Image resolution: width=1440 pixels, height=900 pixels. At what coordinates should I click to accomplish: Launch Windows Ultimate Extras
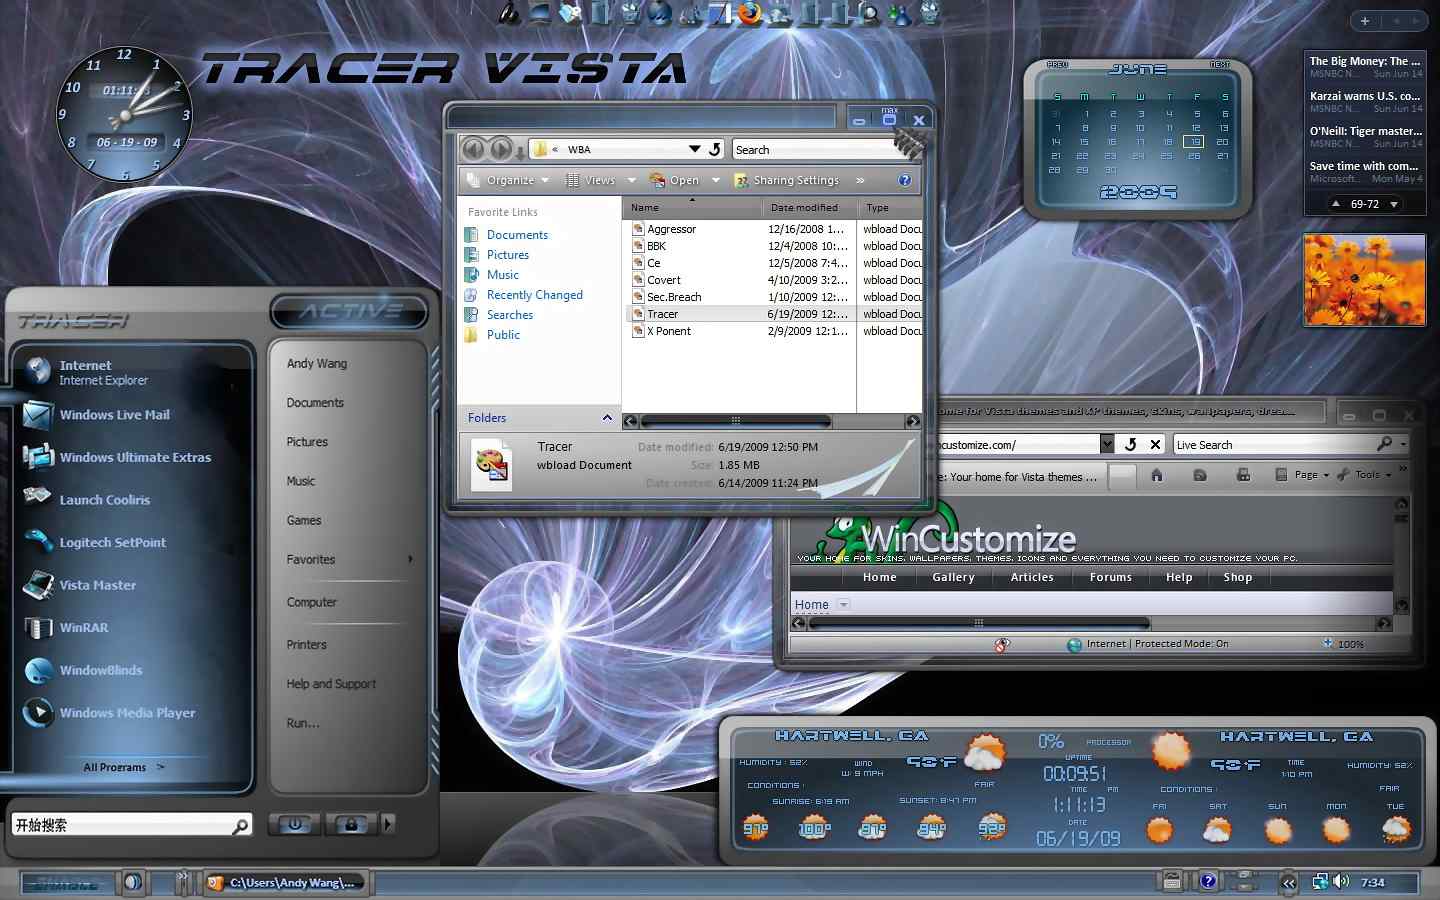pyautogui.click(x=130, y=457)
